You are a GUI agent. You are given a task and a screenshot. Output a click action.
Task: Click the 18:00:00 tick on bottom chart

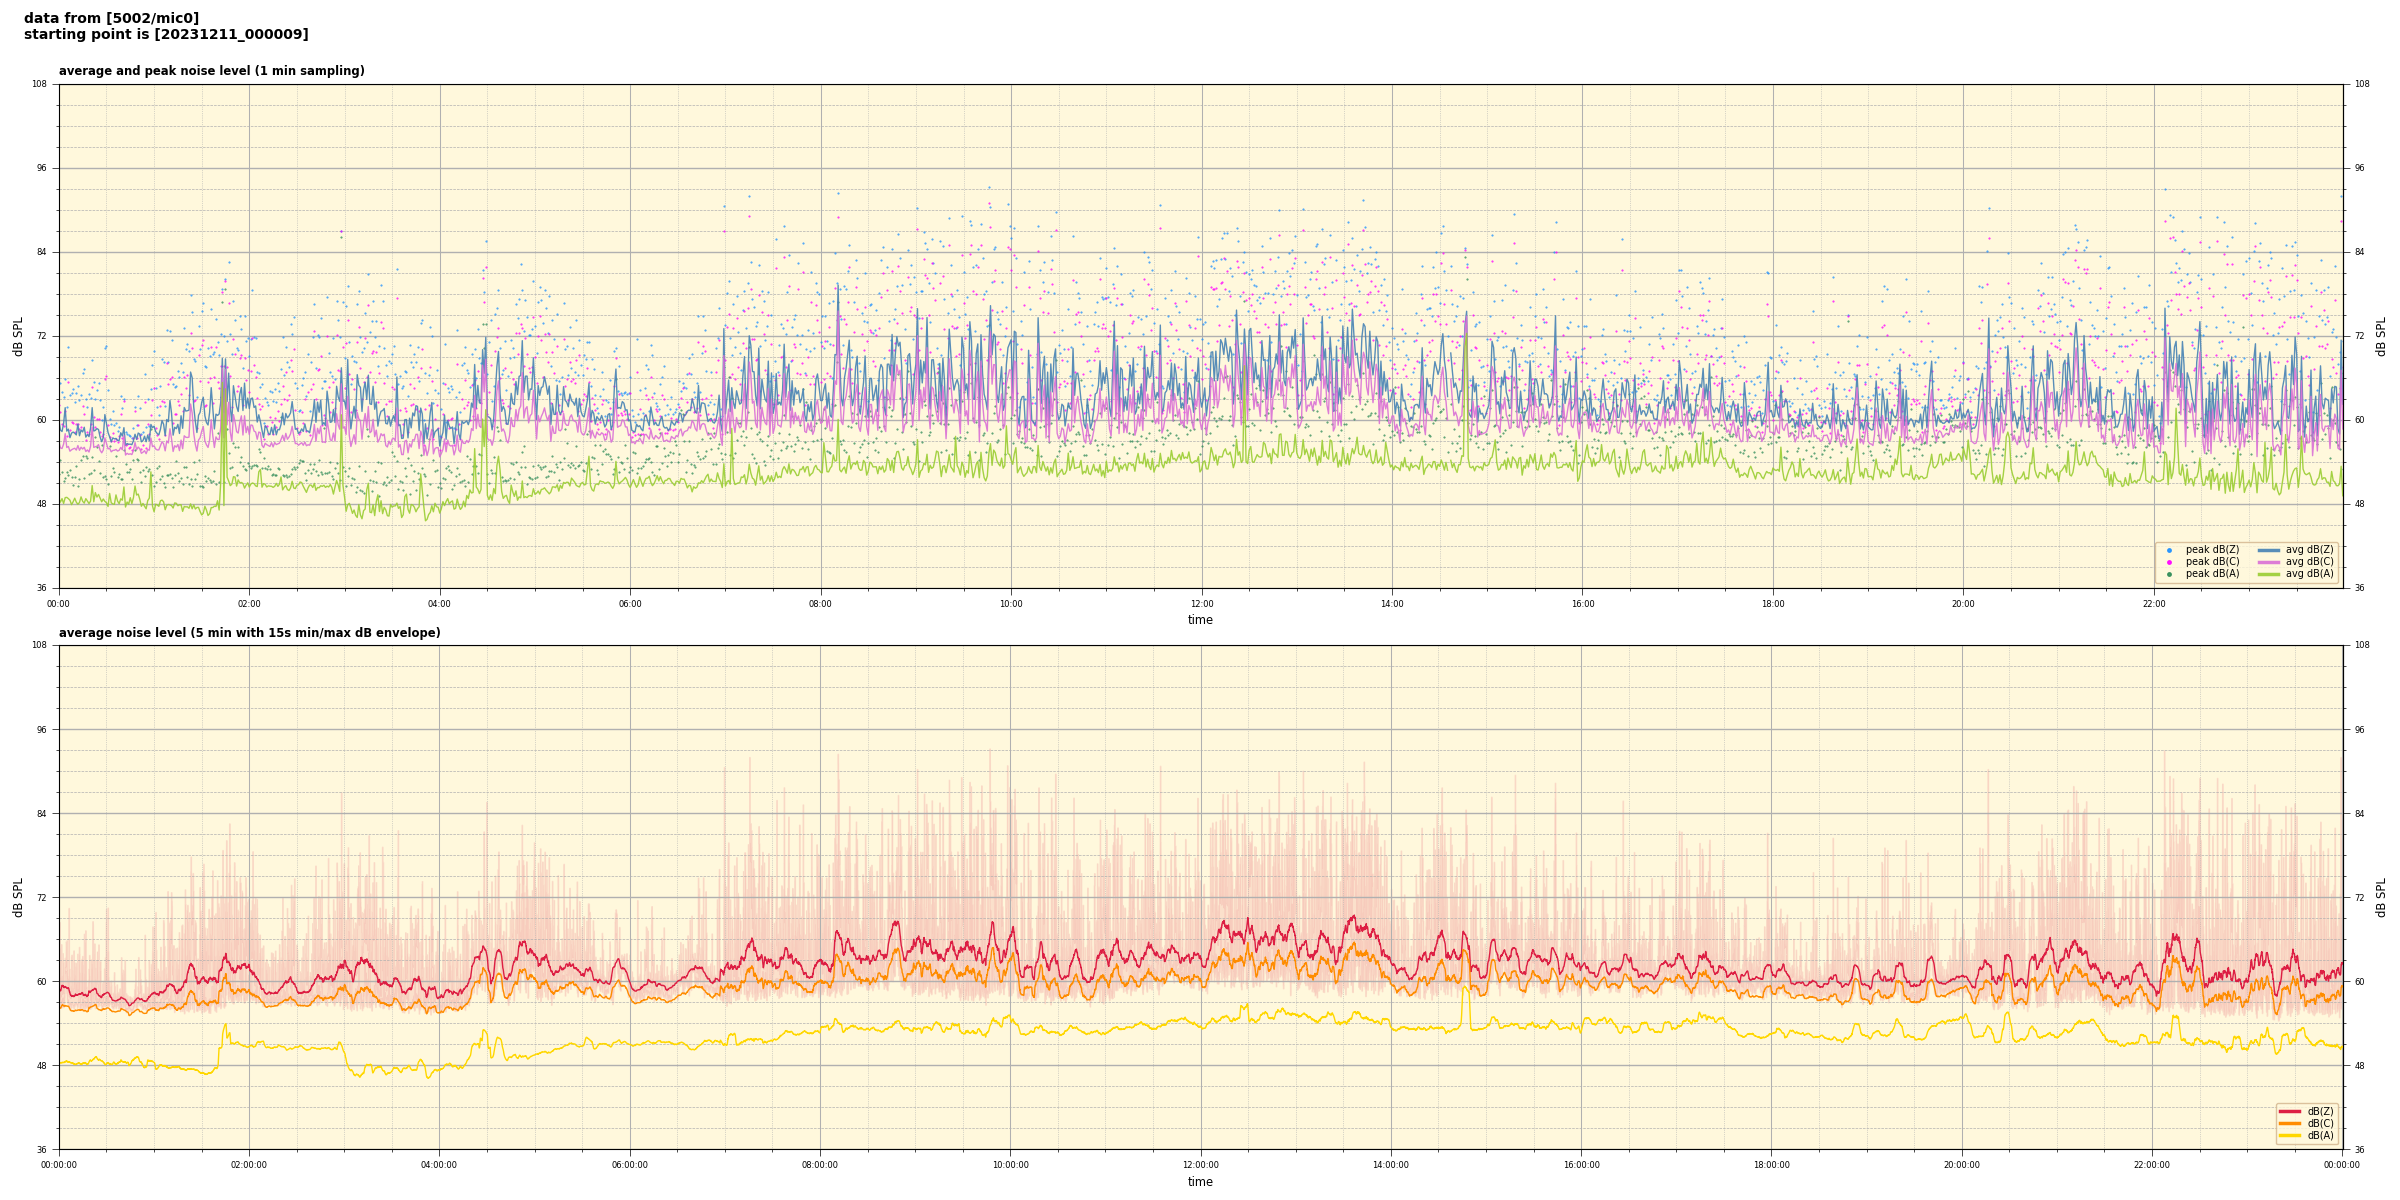(1771, 1165)
